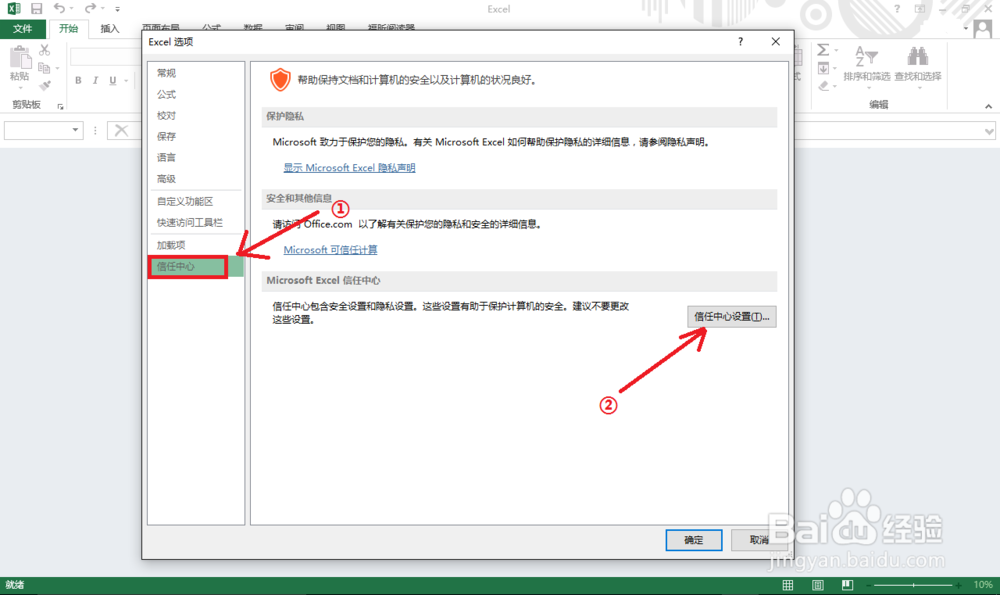Click the Fill down icon

(x=823, y=68)
